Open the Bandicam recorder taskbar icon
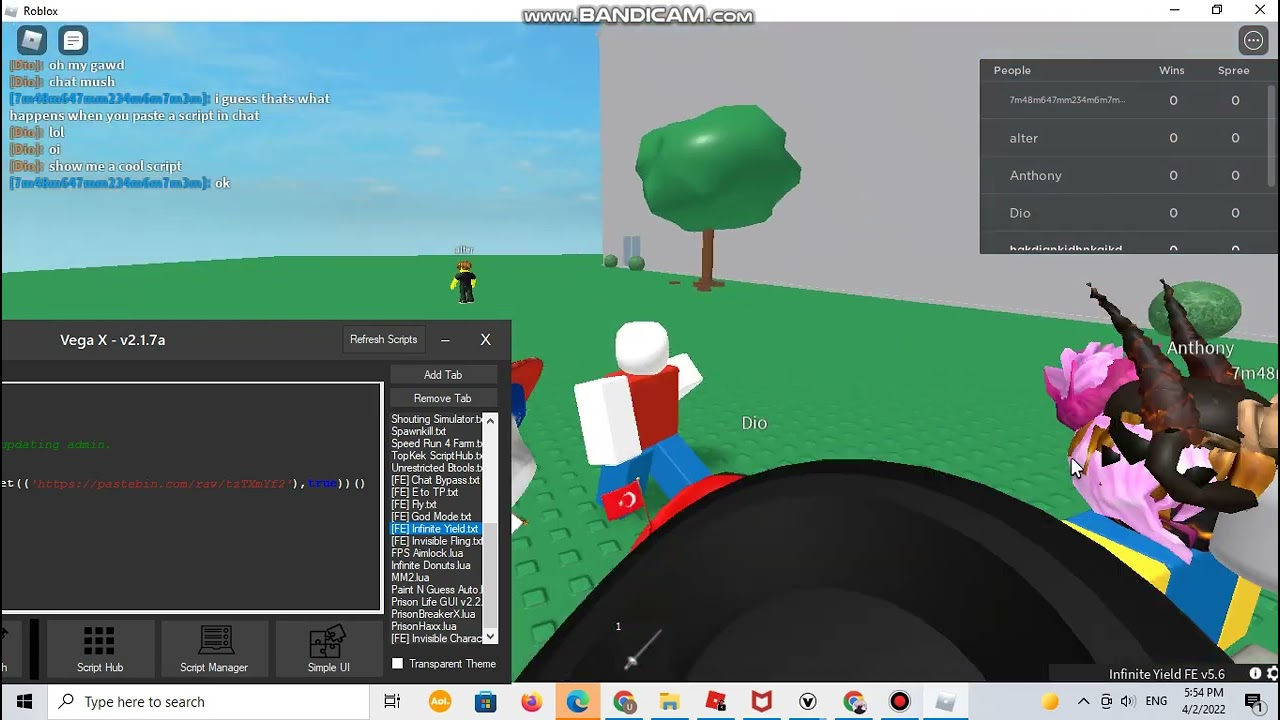 pos(900,702)
